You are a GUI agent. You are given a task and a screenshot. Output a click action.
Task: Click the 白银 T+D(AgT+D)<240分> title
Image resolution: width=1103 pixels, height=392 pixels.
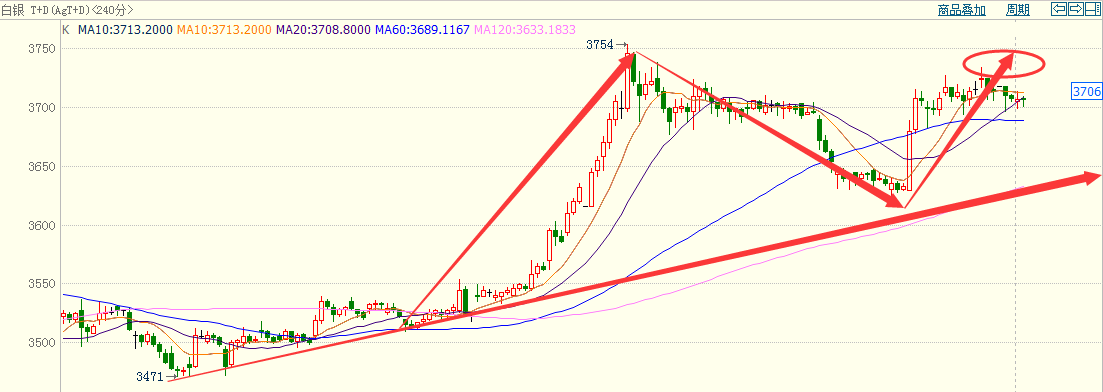click(x=68, y=10)
